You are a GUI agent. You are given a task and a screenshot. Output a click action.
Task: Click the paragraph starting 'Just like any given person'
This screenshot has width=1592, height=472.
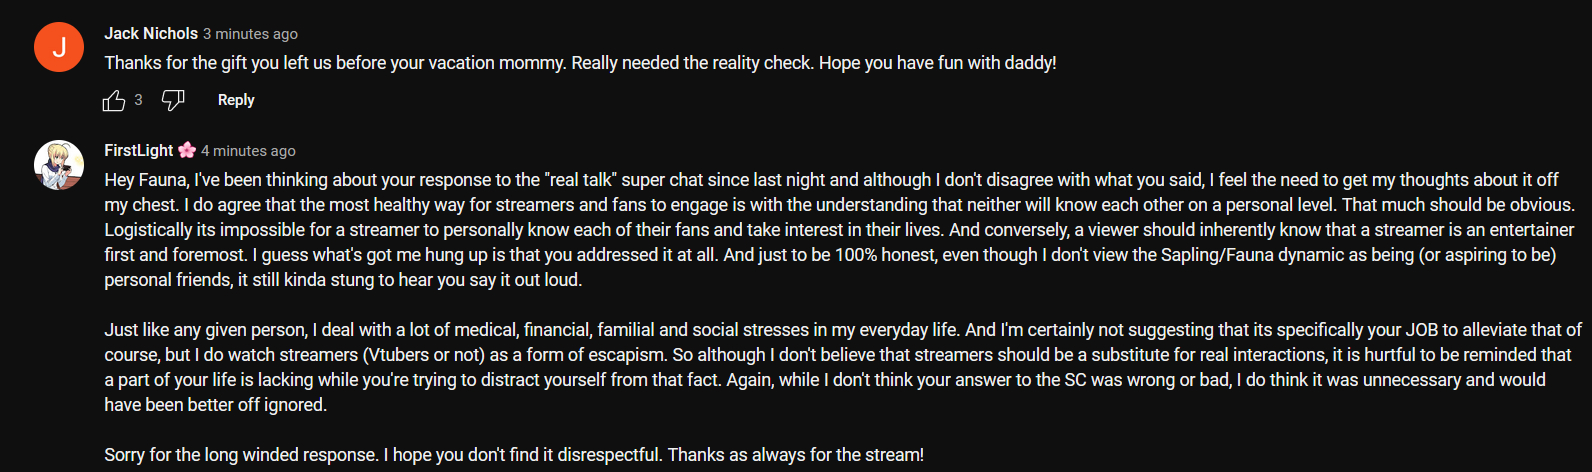pos(830,367)
